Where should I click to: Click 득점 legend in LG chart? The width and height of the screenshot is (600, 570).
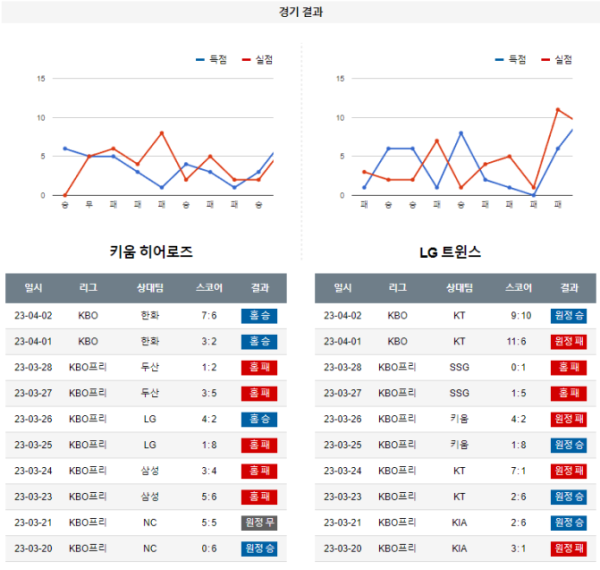pos(510,59)
